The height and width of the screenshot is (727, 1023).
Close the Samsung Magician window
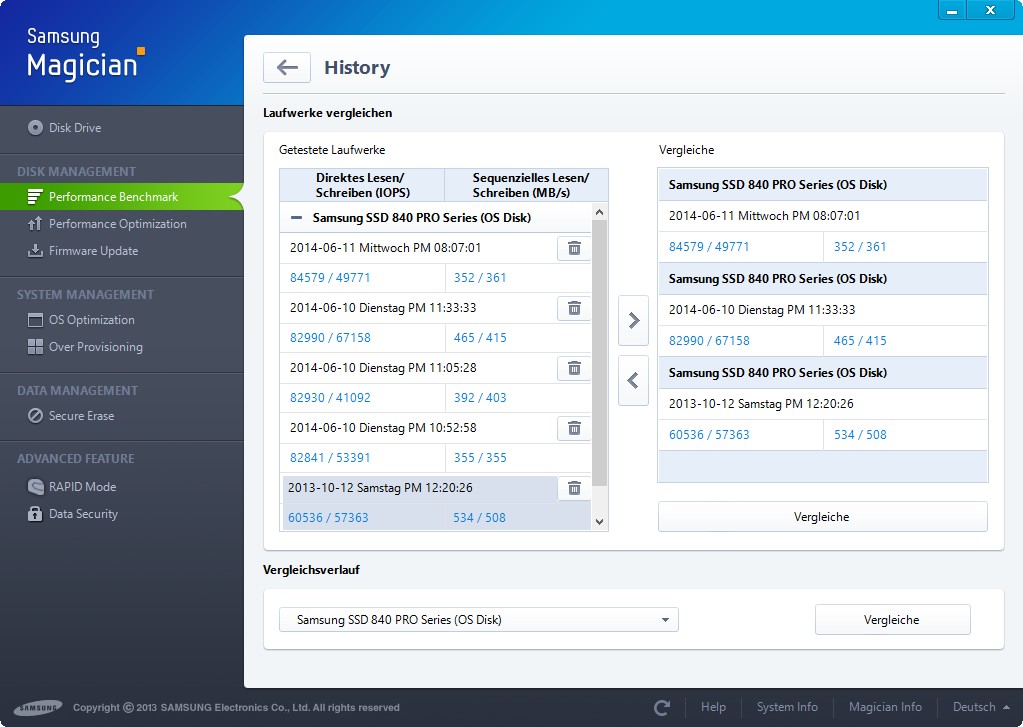tap(990, 10)
